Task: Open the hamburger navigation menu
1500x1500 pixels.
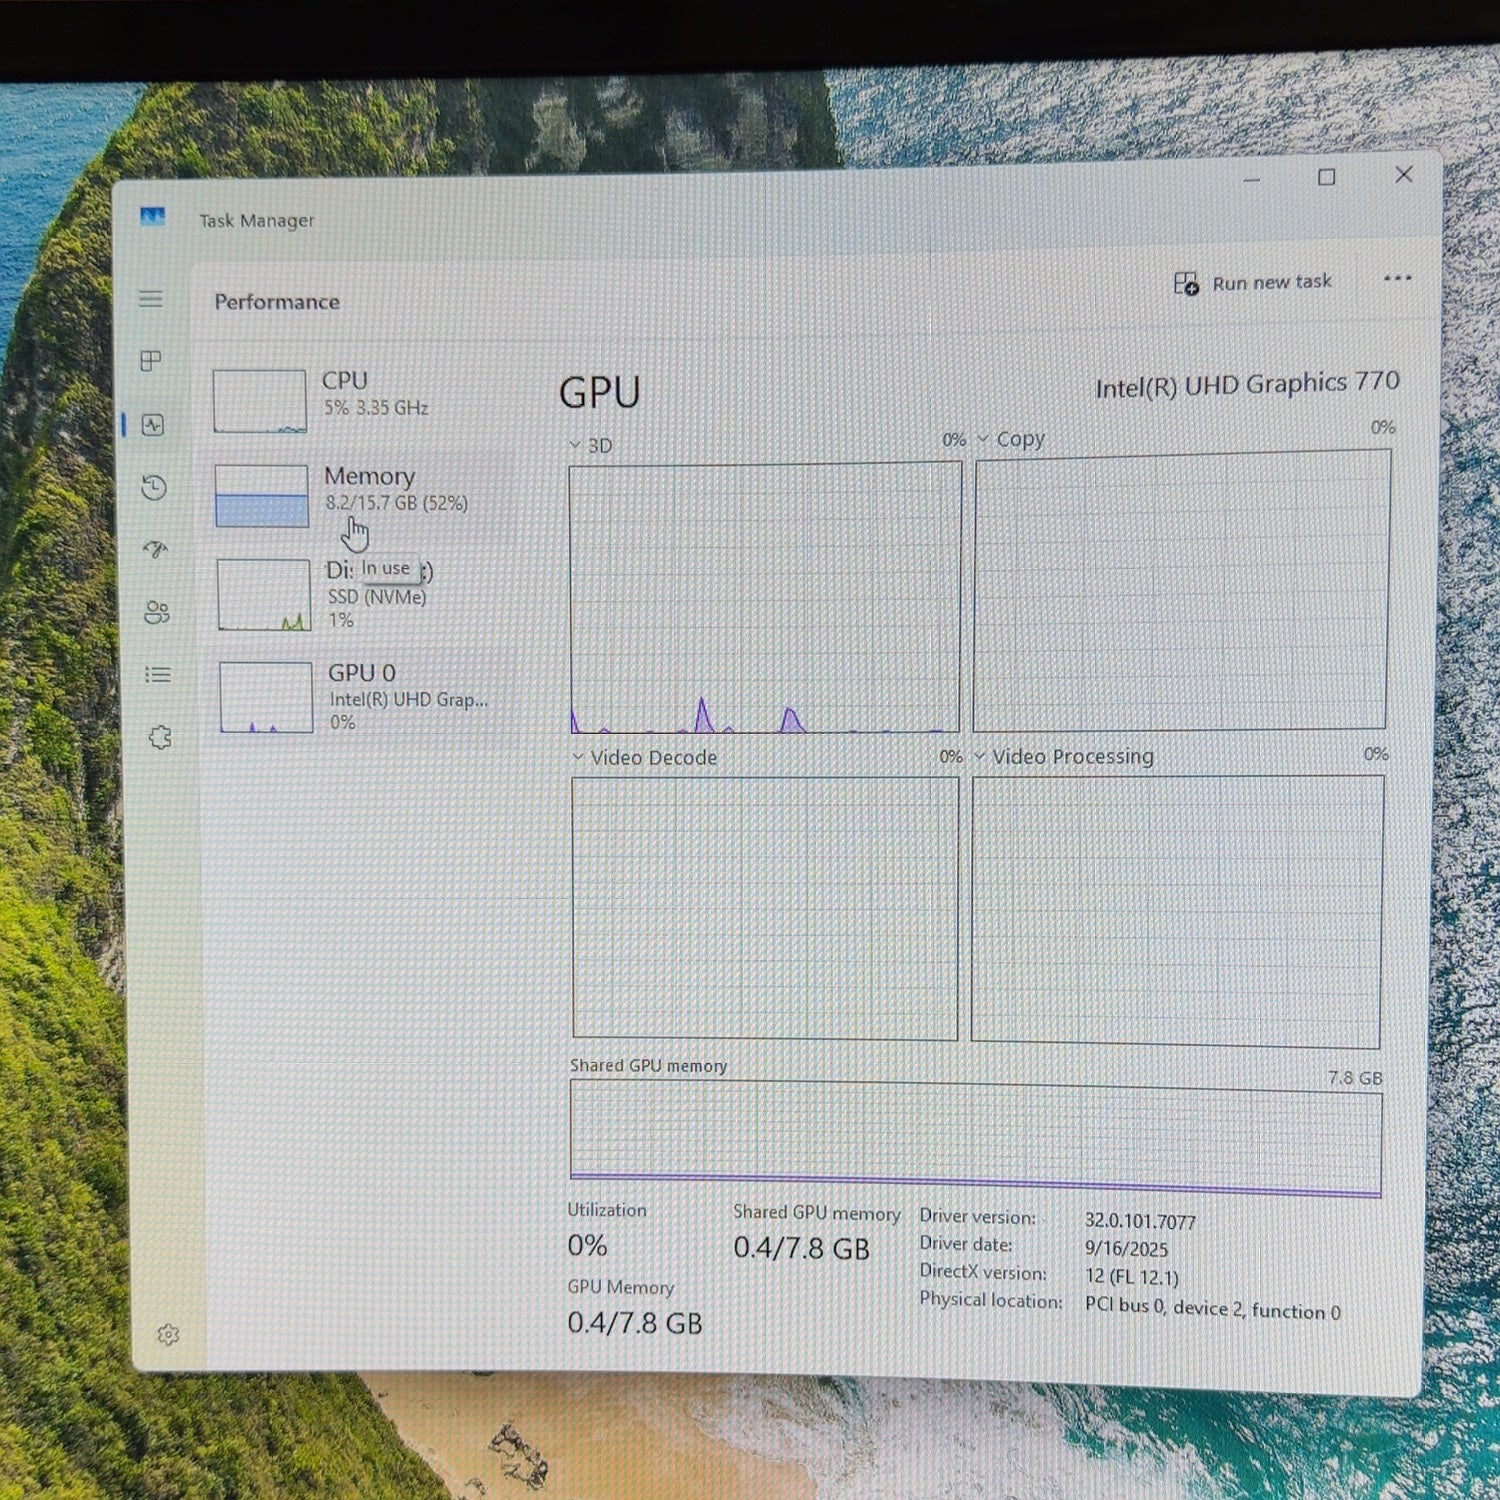Action: pos(151,299)
